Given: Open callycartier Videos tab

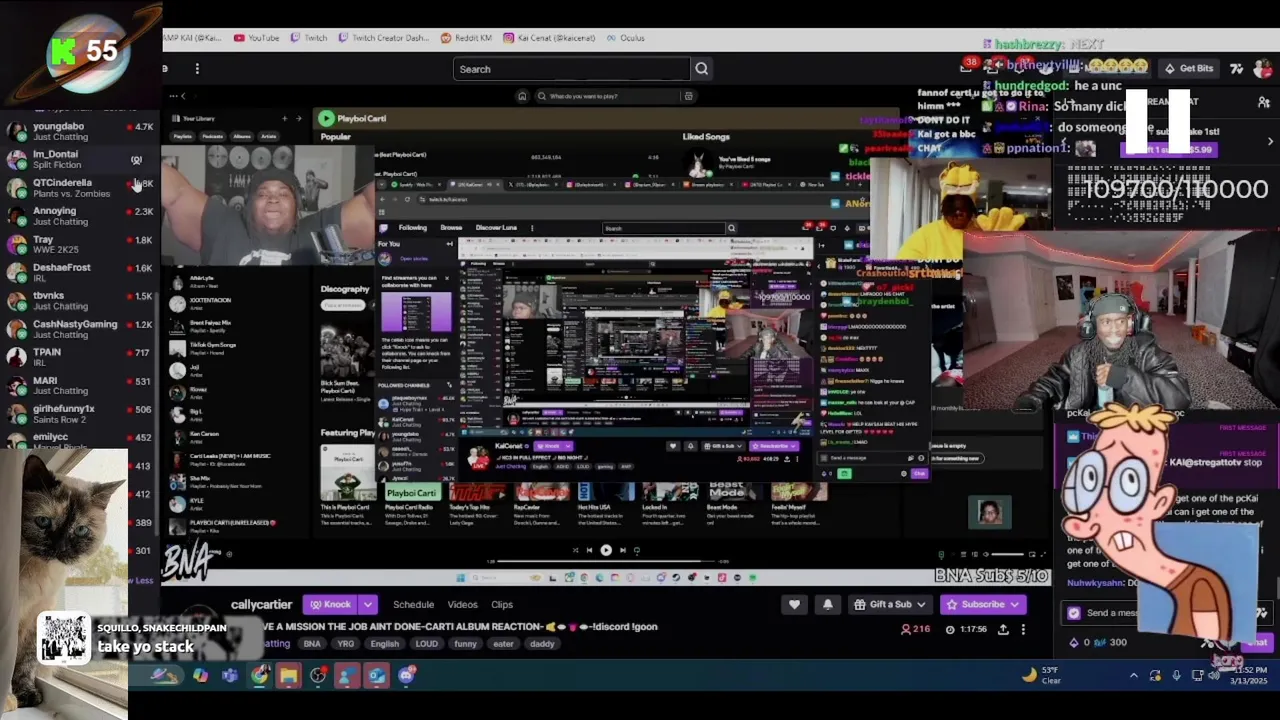Looking at the screenshot, I should point(462,604).
